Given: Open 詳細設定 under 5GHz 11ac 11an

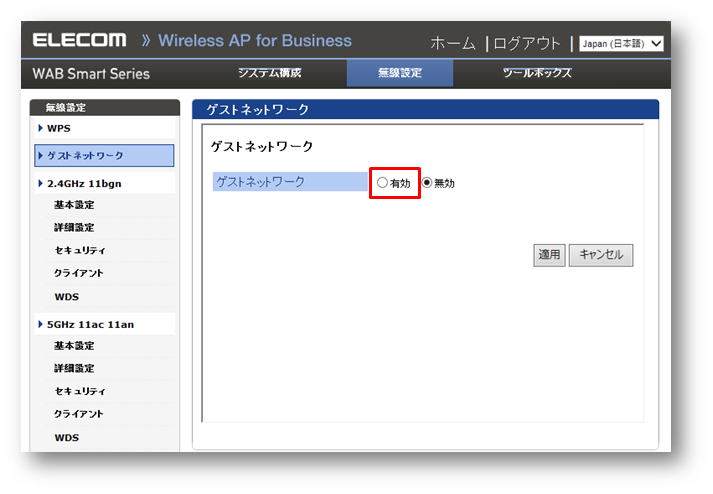Looking at the screenshot, I should (74, 368).
